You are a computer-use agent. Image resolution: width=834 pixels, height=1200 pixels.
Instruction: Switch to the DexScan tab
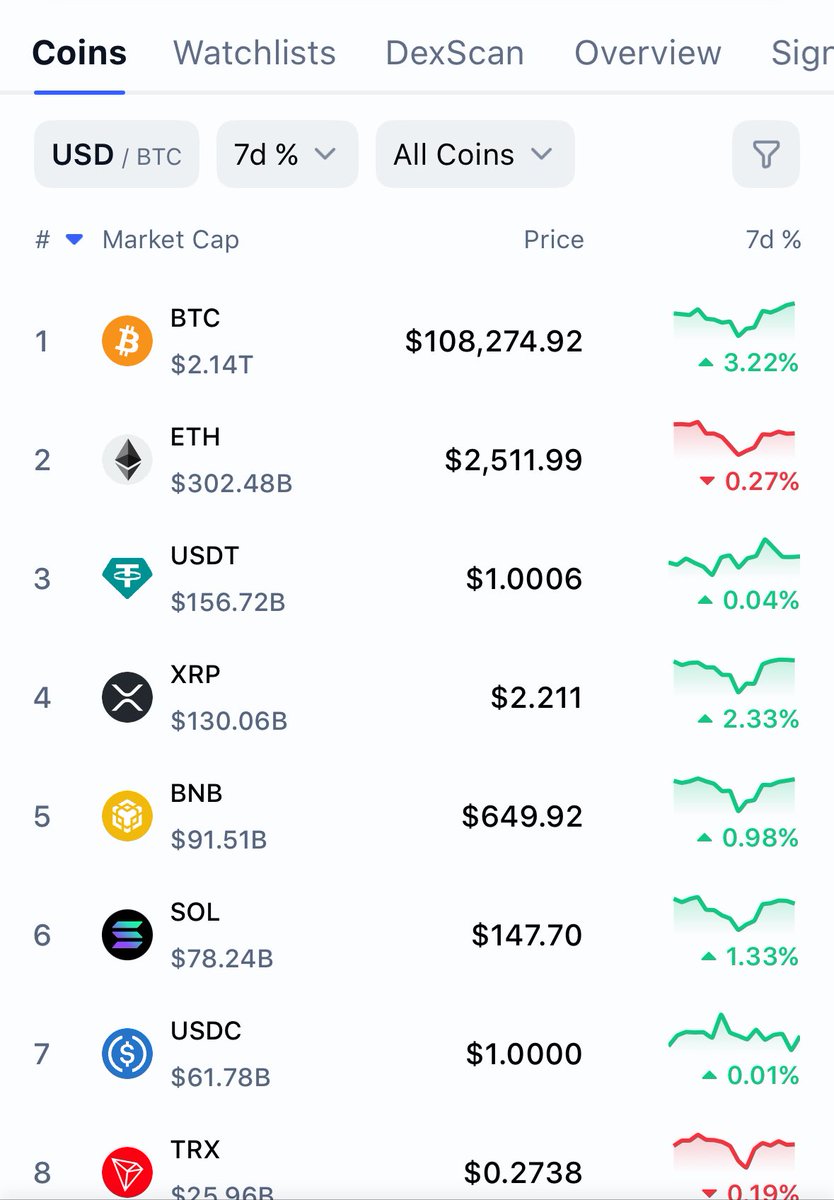(455, 52)
